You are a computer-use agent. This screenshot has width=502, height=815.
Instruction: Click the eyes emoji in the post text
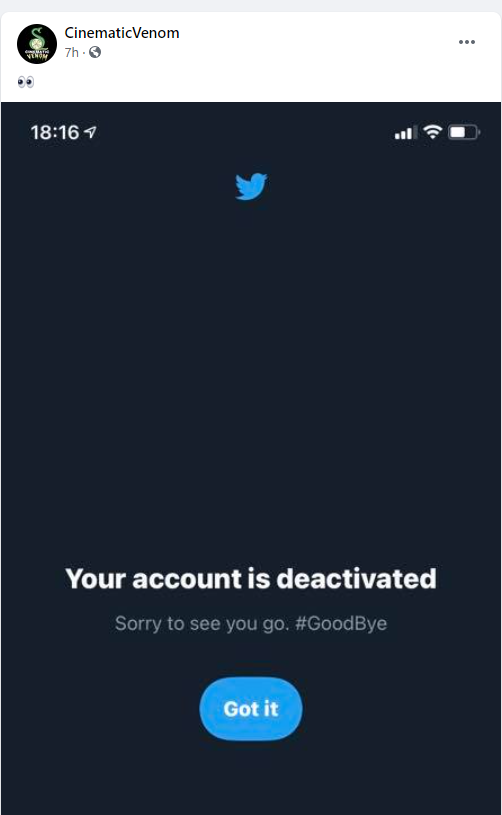[x=26, y=82]
